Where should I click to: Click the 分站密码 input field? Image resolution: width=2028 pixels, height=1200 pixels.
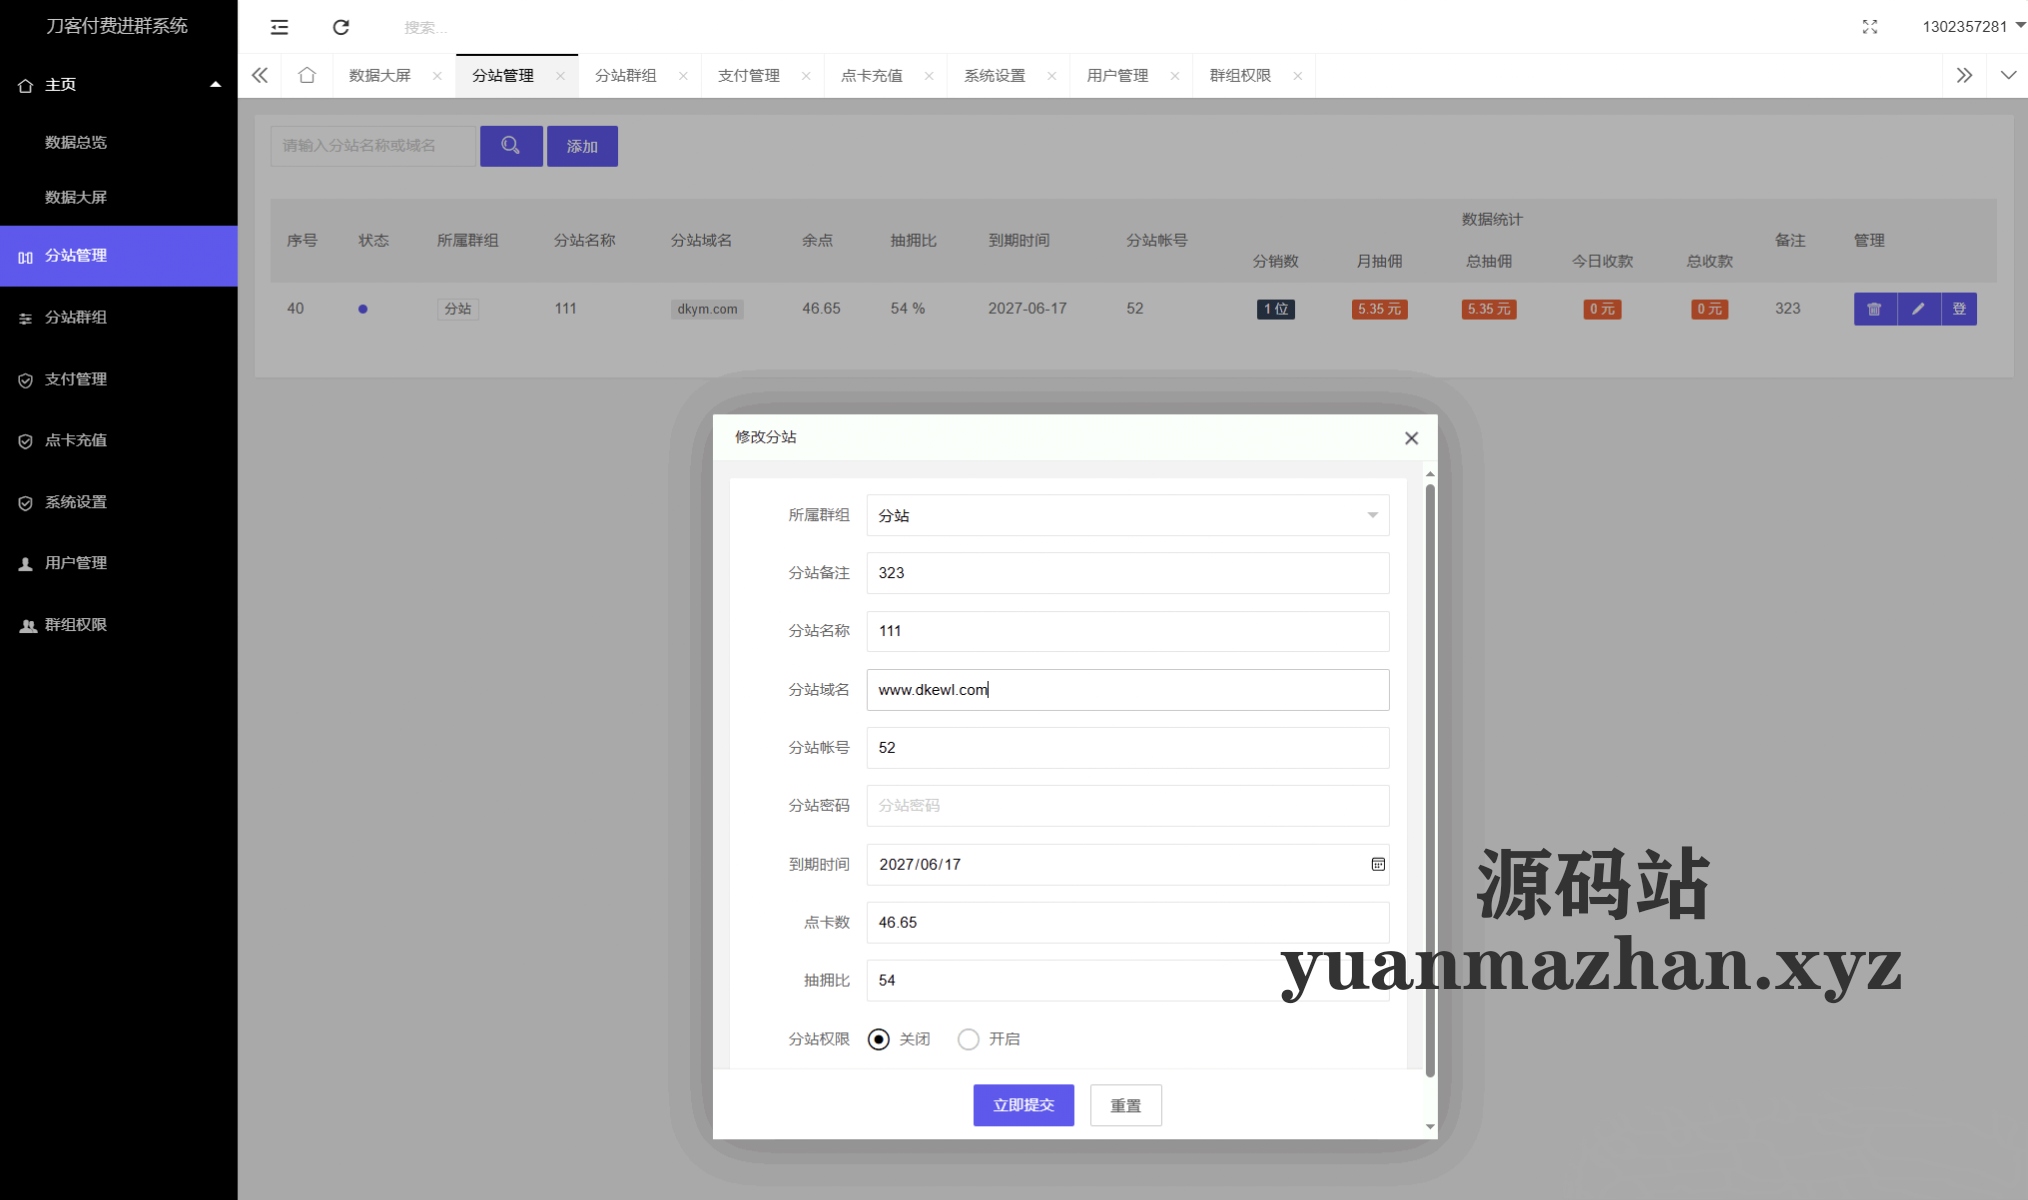[x=1127, y=806]
